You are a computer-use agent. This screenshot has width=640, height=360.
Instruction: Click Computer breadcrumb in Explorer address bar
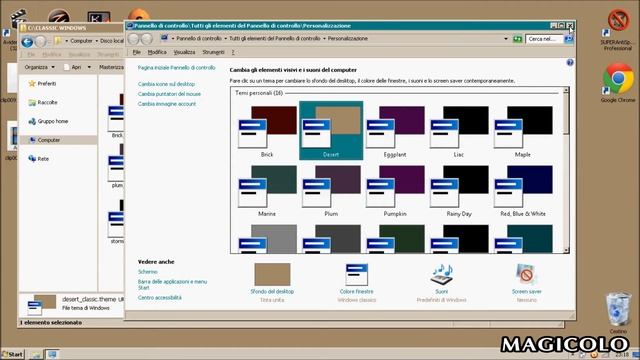click(x=81, y=41)
